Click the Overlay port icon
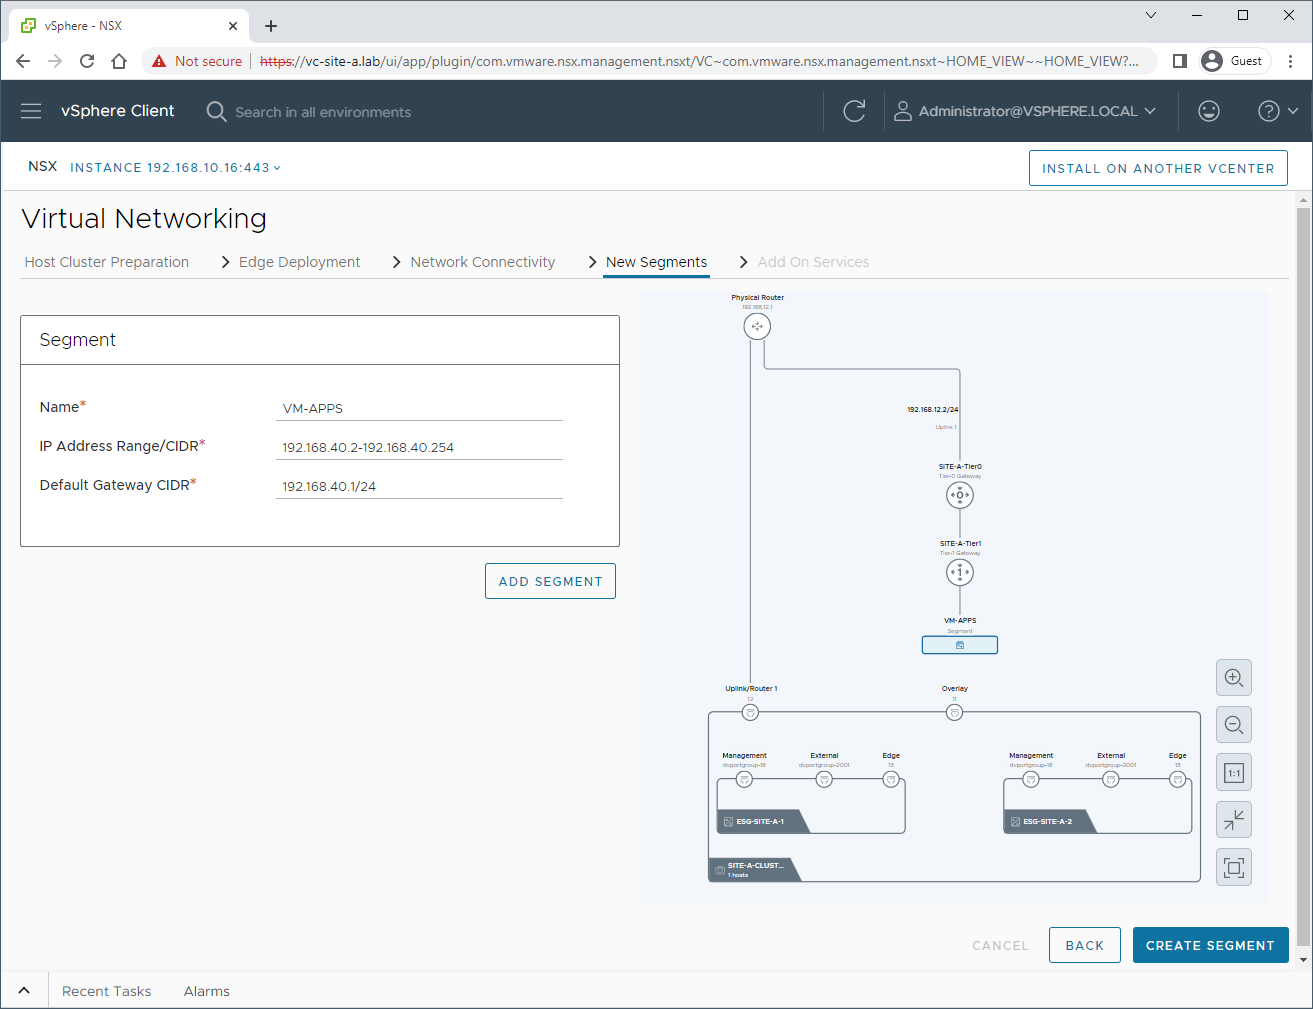 pyautogui.click(x=955, y=712)
